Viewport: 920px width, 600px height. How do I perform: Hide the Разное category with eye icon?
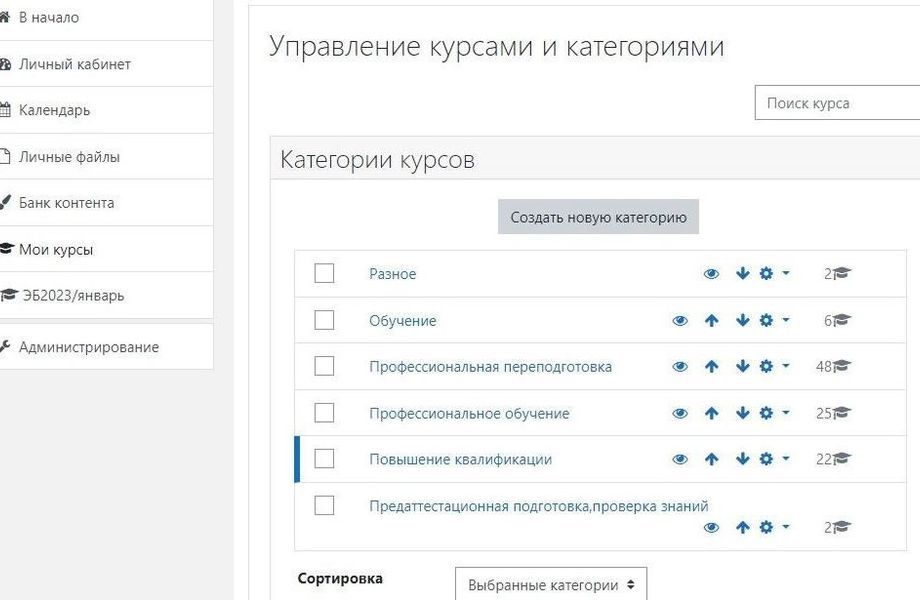[711, 274]
